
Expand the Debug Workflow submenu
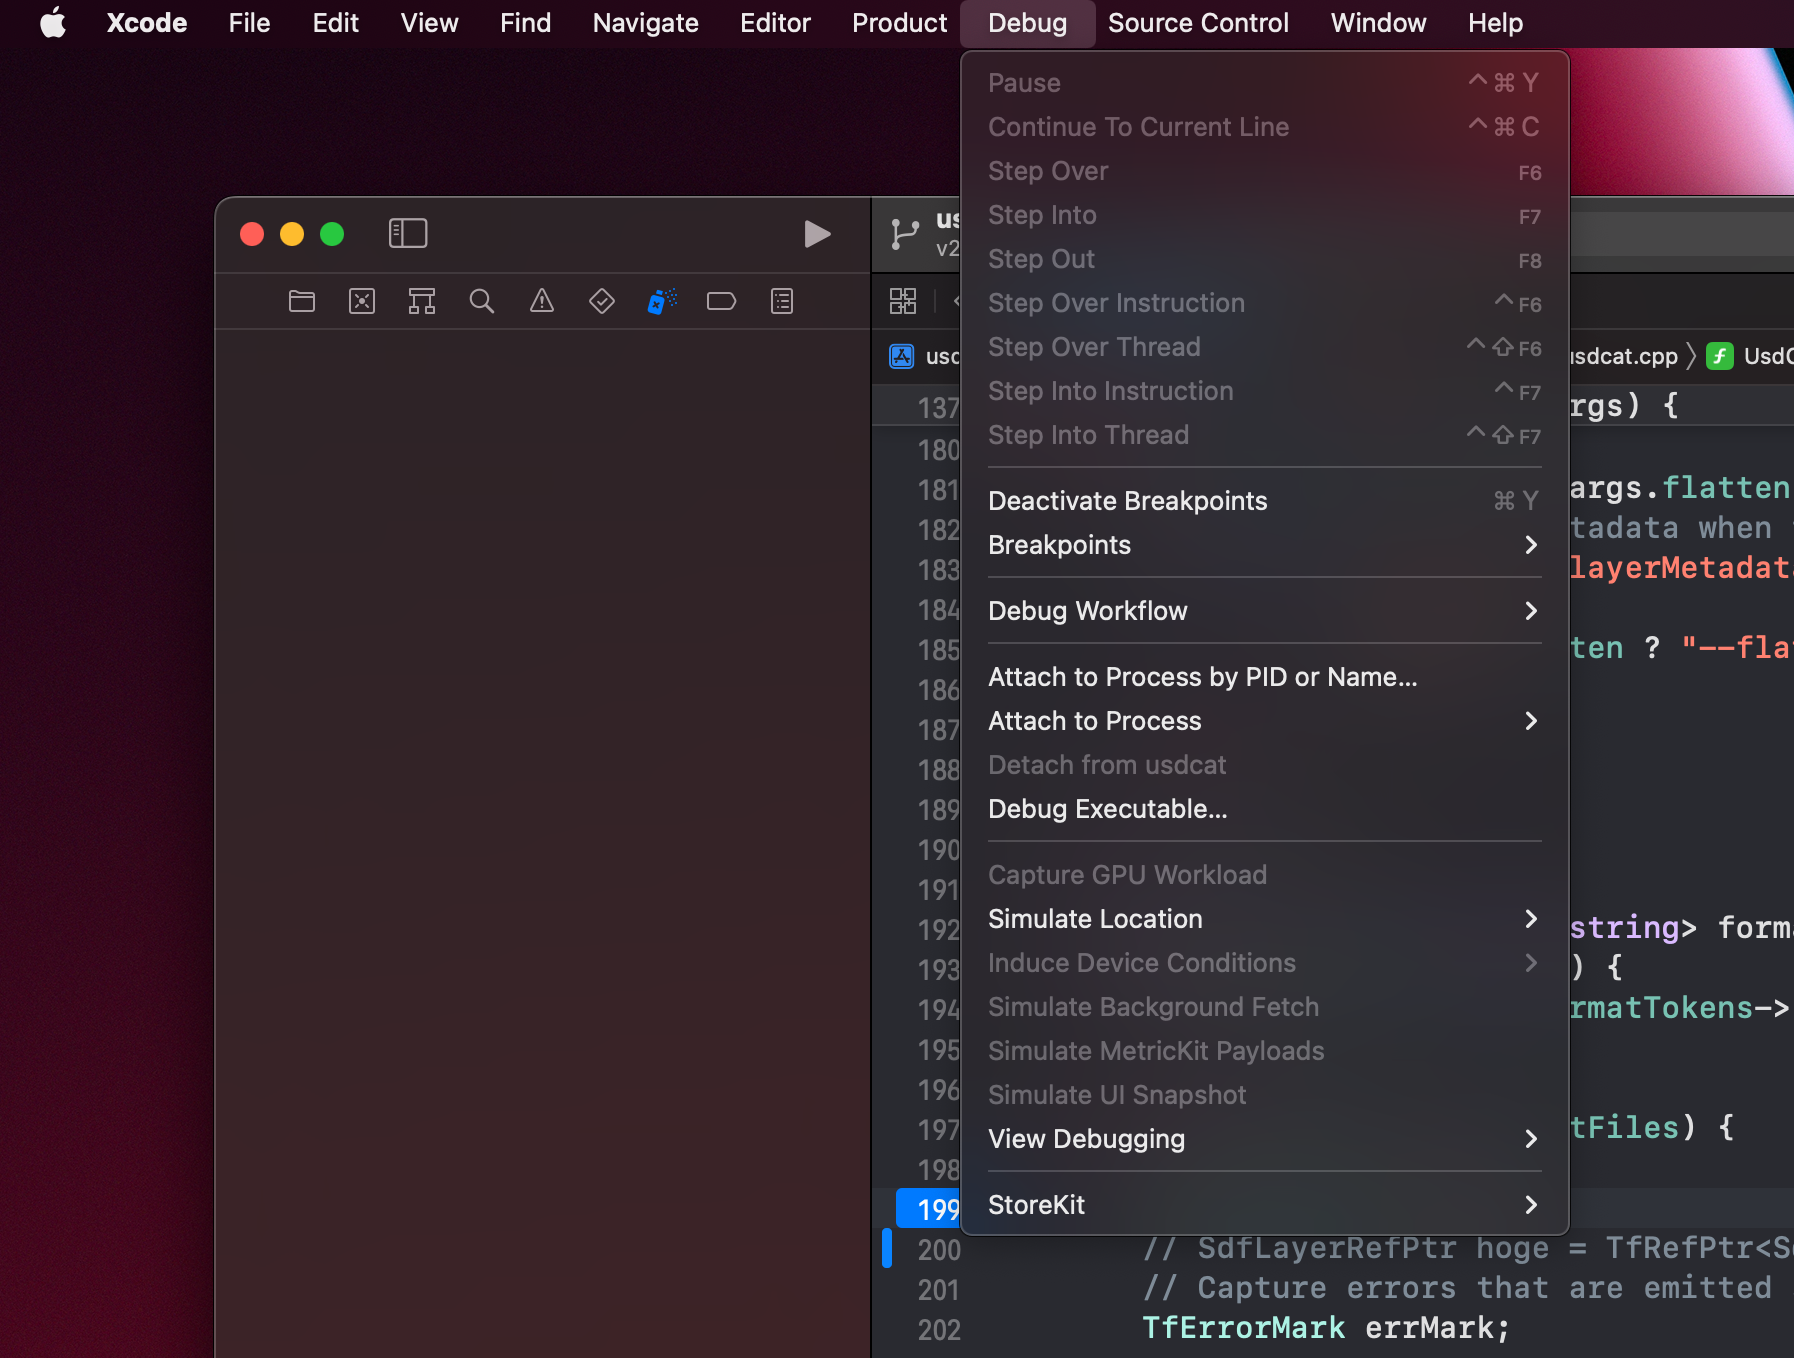[1088, 611]
